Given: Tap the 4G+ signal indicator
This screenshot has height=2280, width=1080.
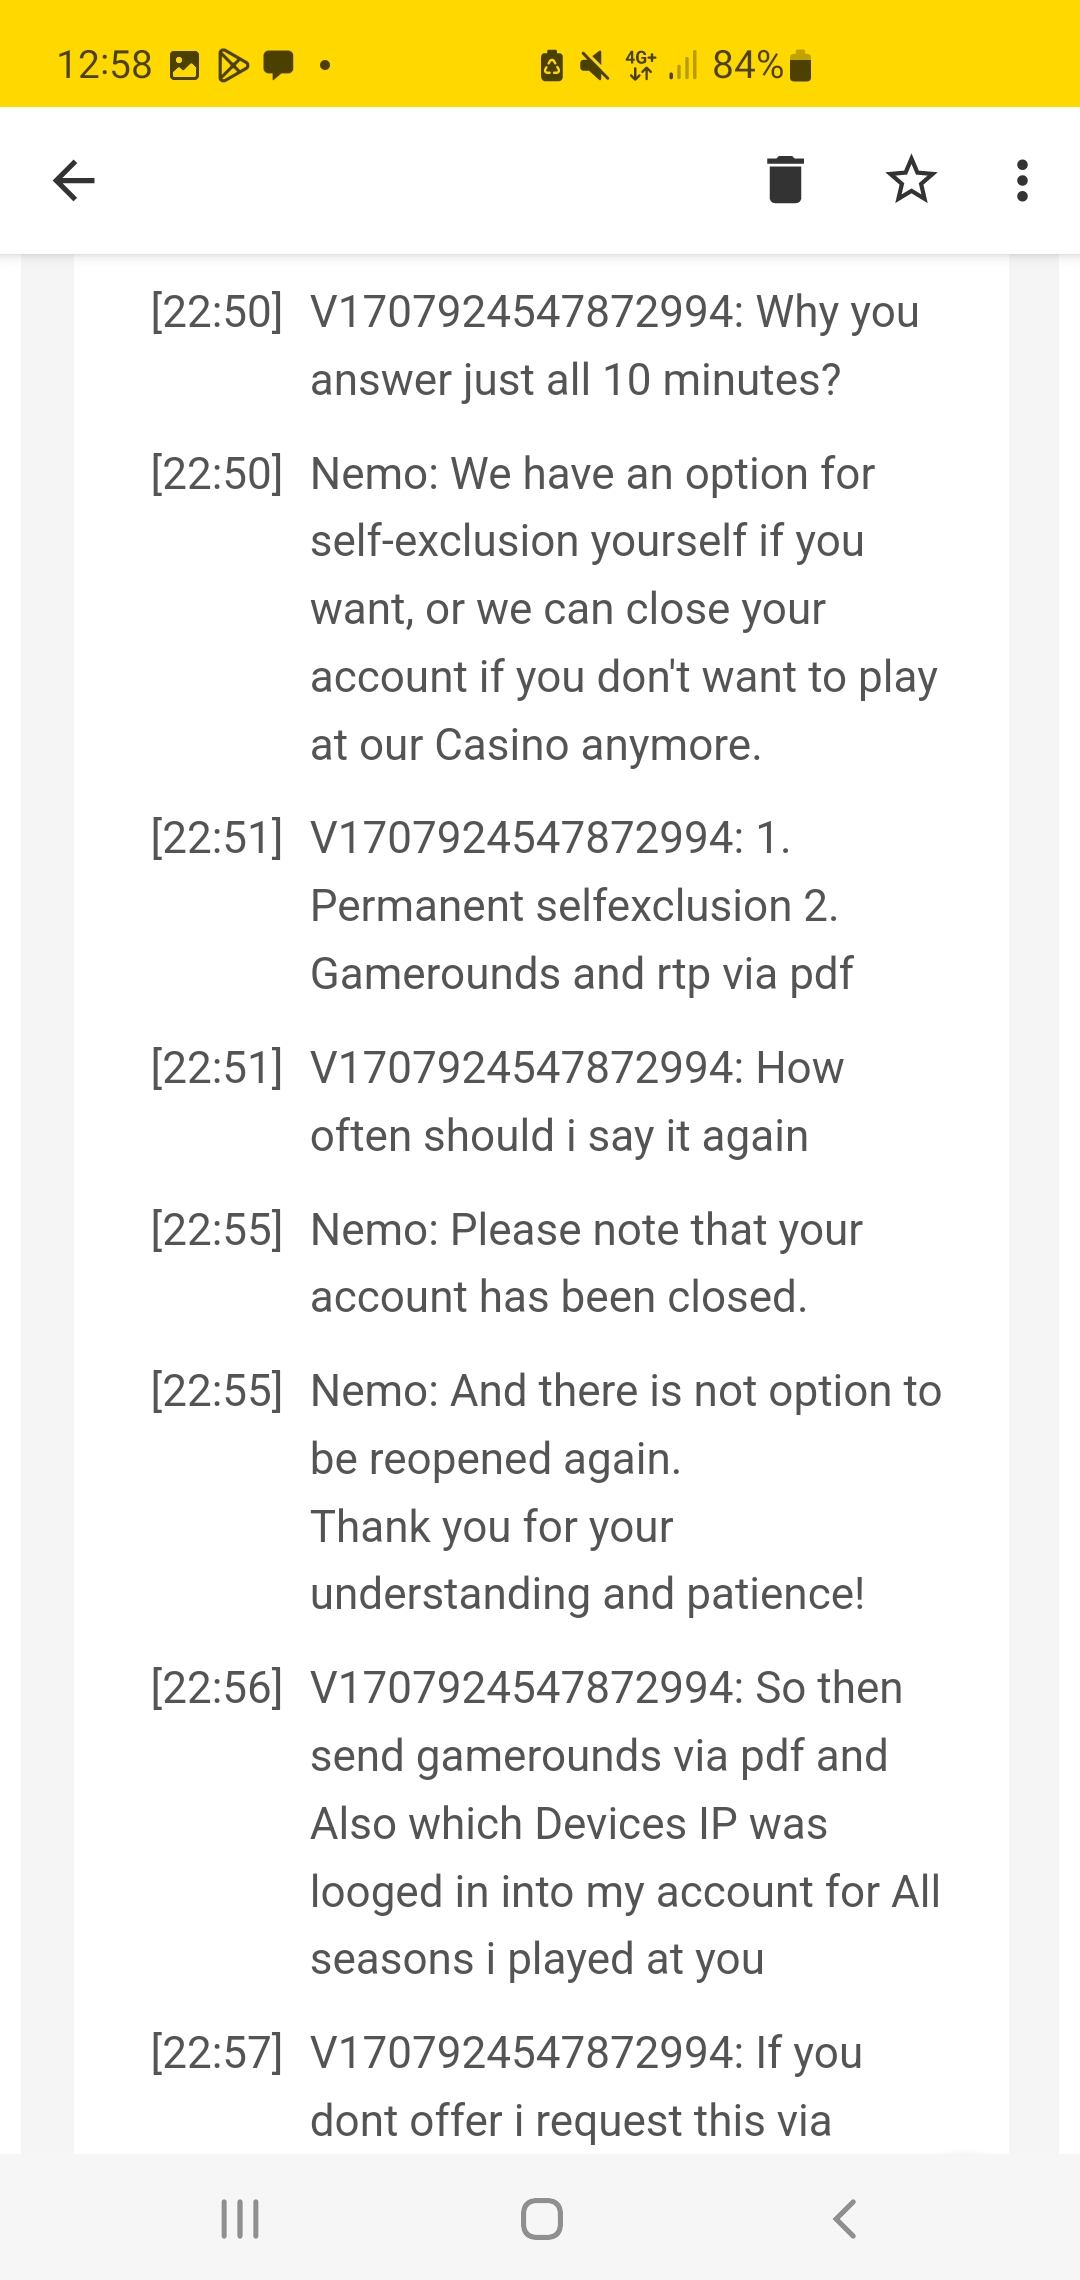Looking at the screenshot, I should 640,66.
